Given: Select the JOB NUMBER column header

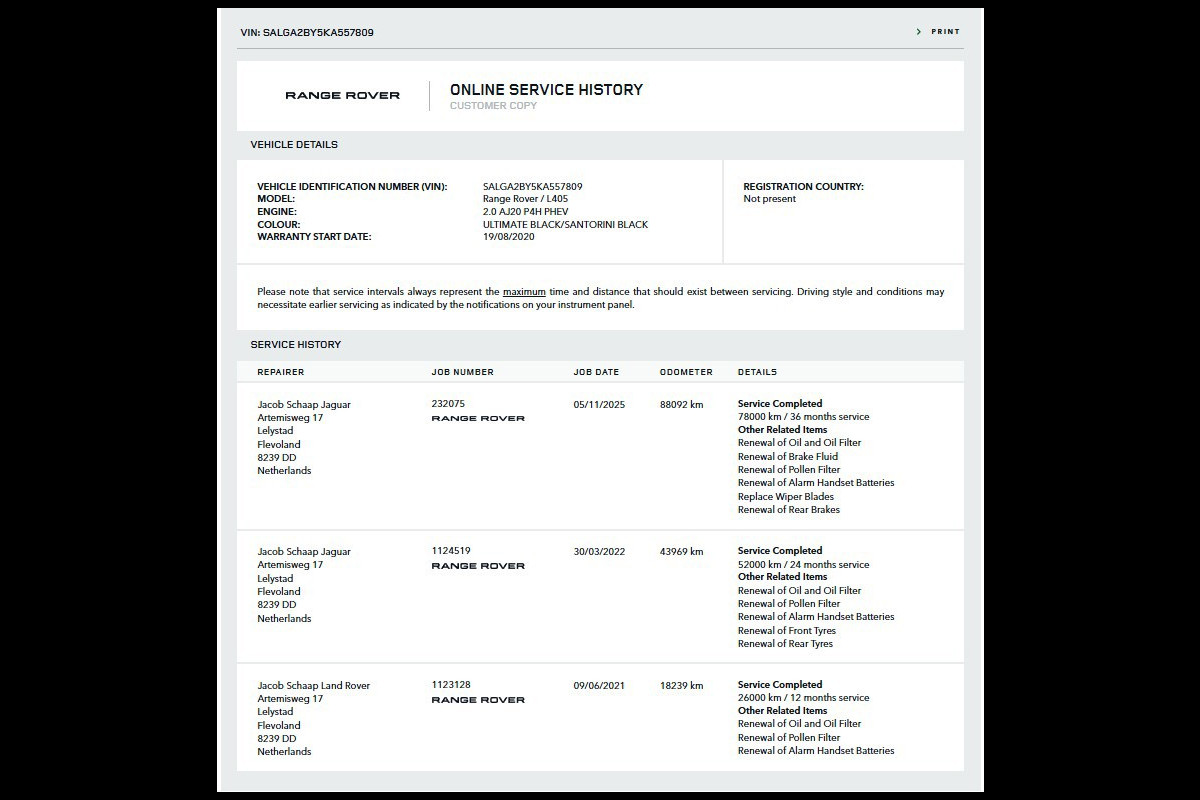Looking at the screenshot, I should [x=462, y=372].
